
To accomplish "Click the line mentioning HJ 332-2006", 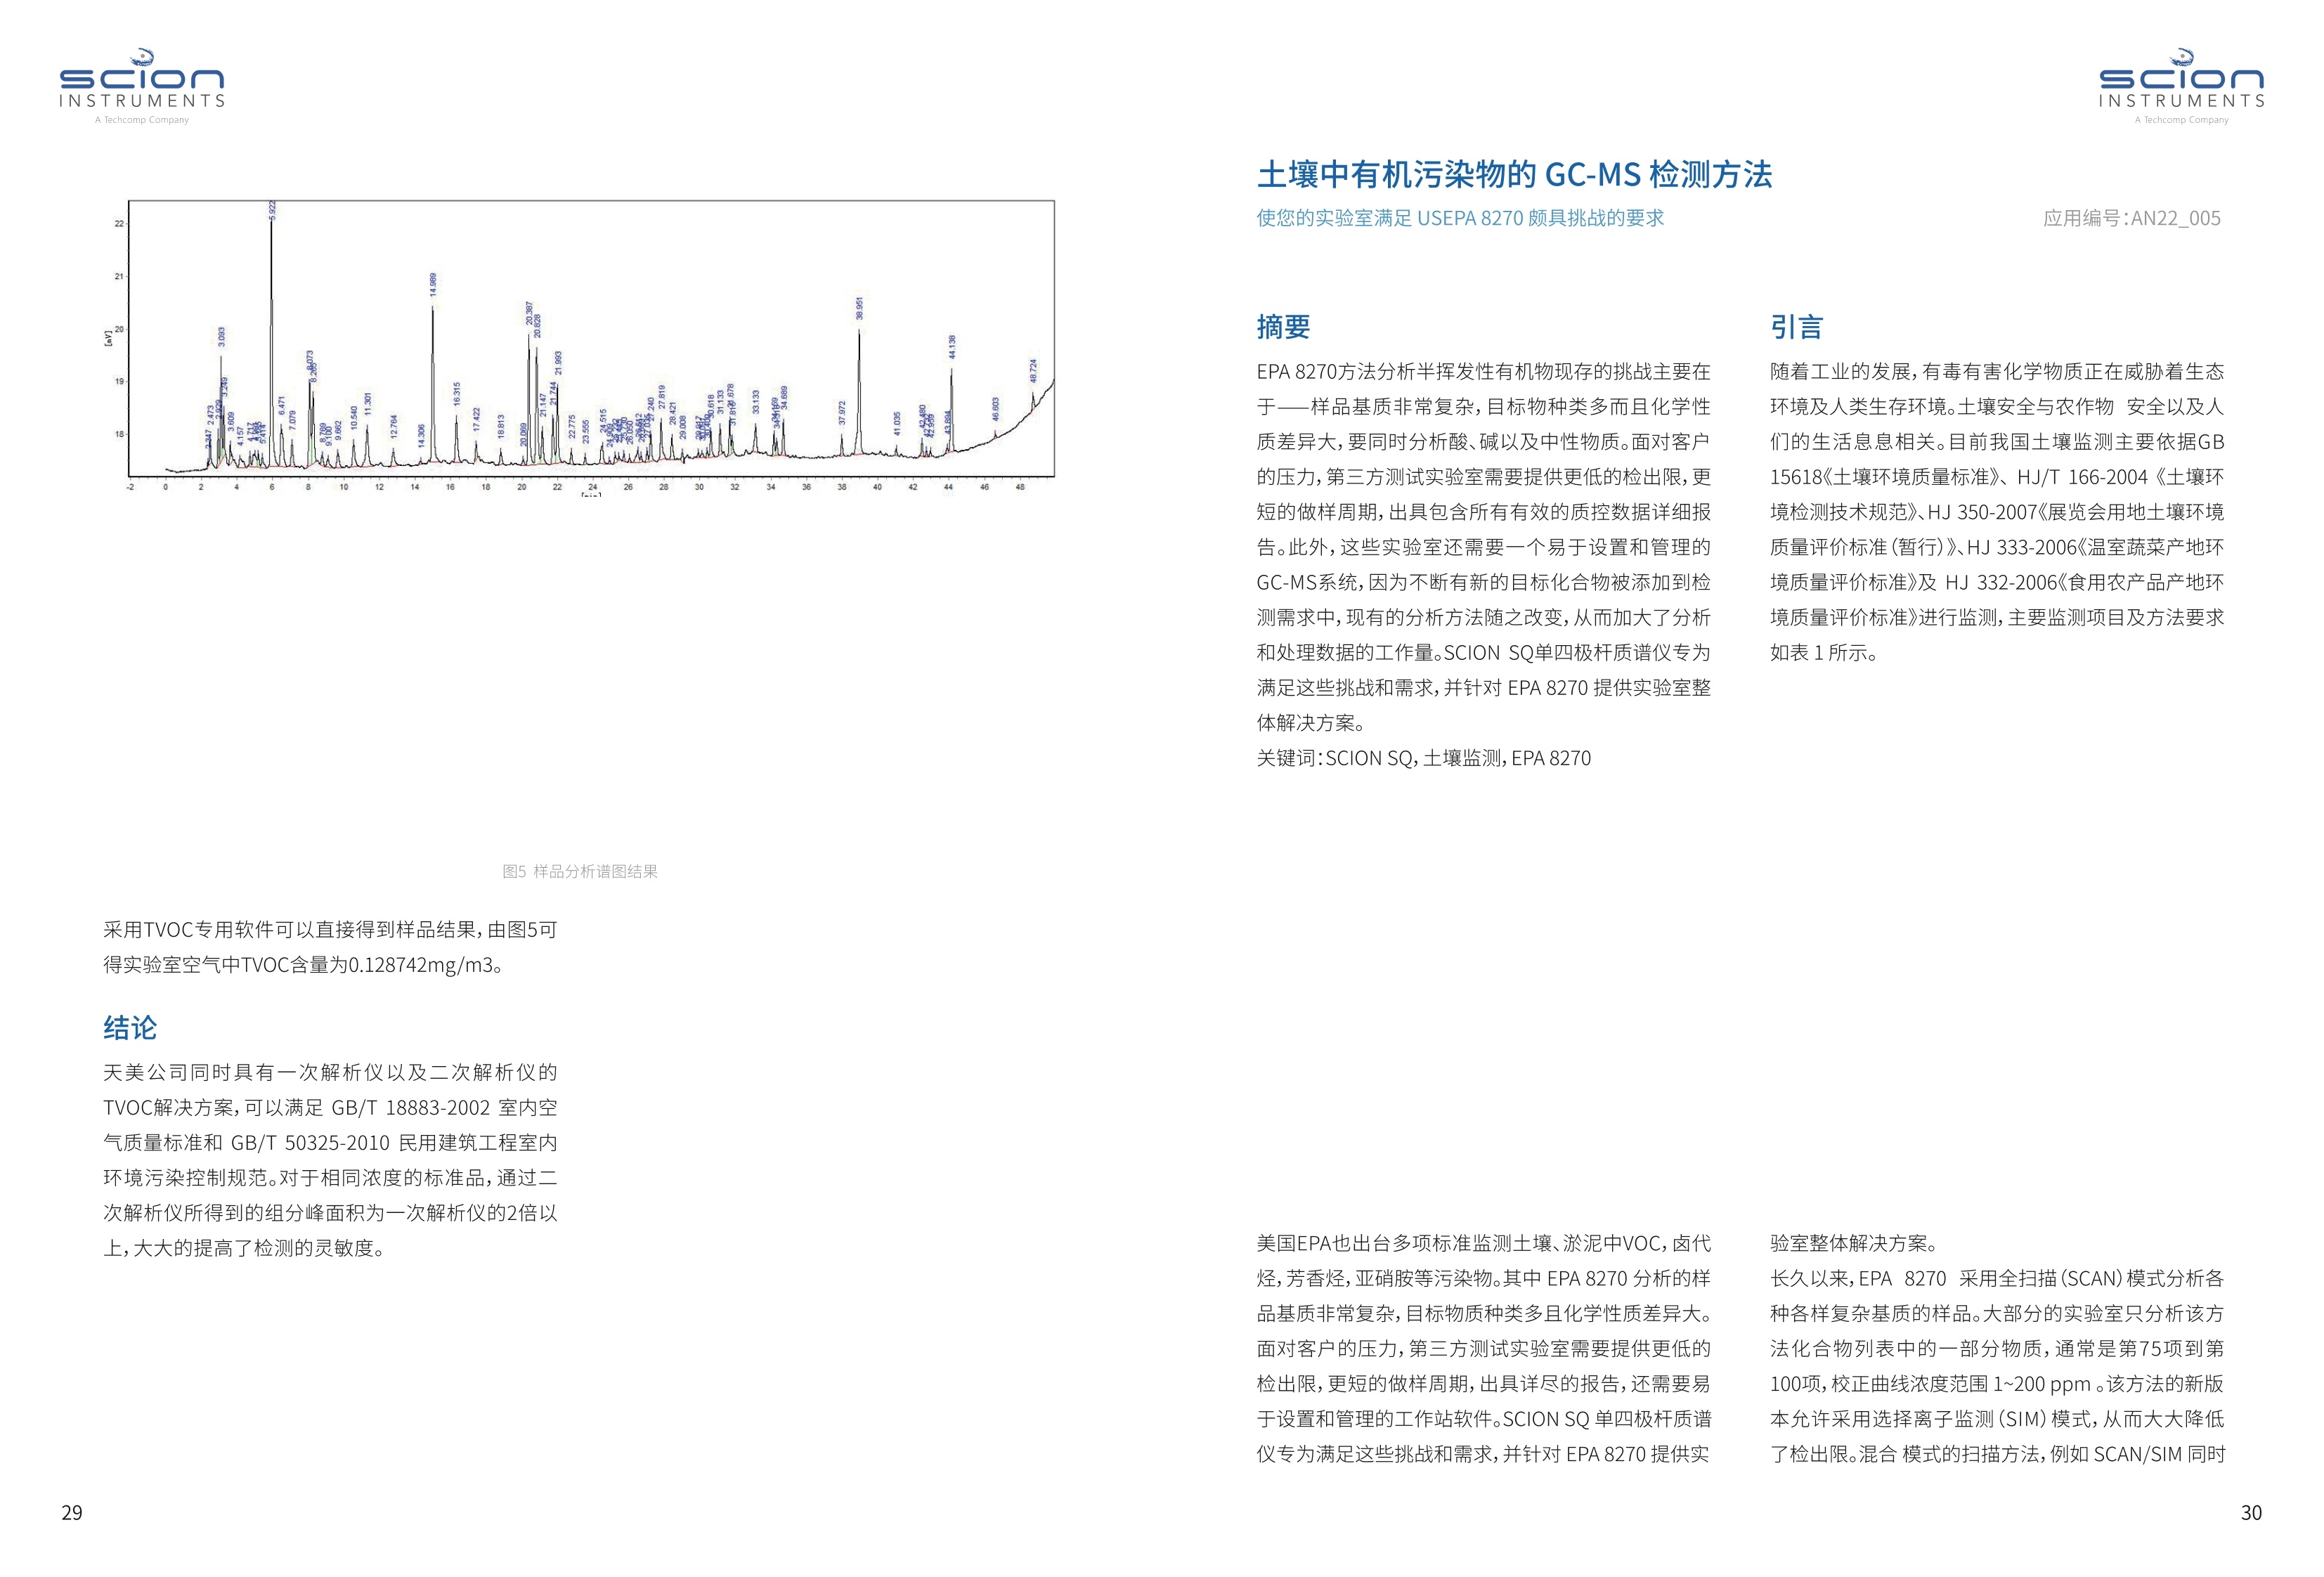I will click(1997, 582).
